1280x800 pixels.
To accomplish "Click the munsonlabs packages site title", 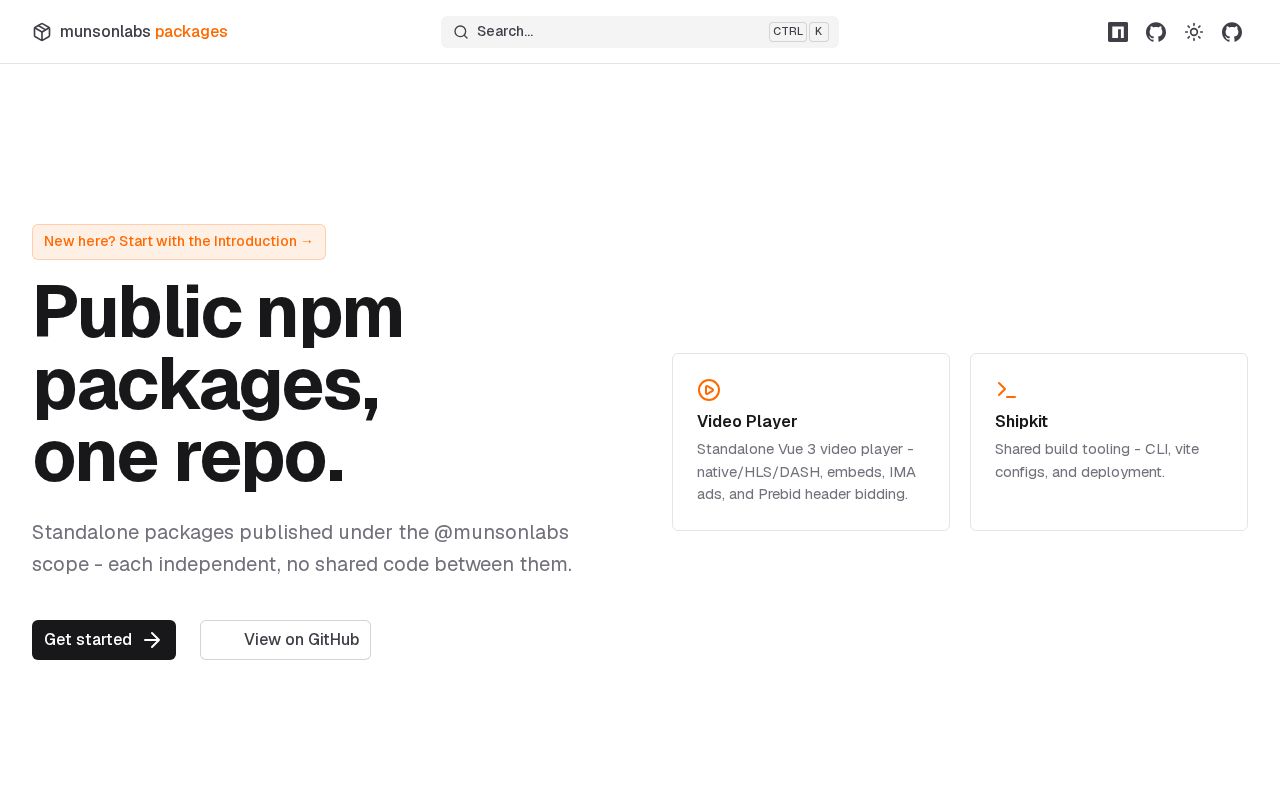I will click(x=144, y=32).
